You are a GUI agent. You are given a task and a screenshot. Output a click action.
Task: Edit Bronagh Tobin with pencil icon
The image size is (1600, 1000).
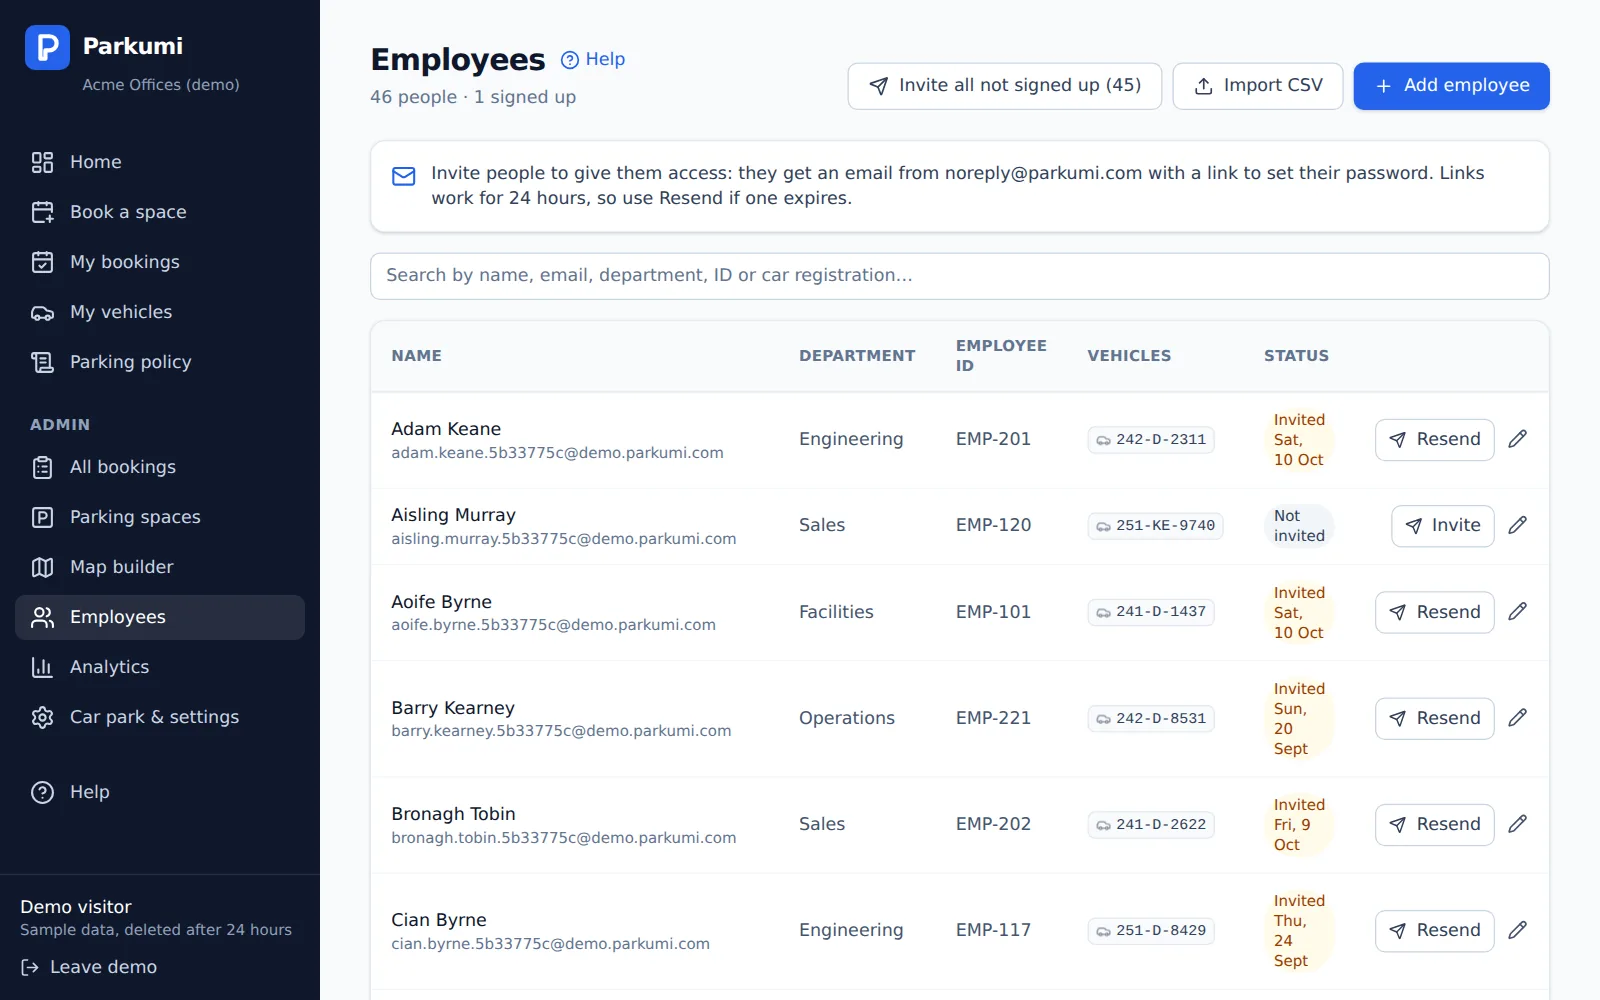pos(1517,823)
